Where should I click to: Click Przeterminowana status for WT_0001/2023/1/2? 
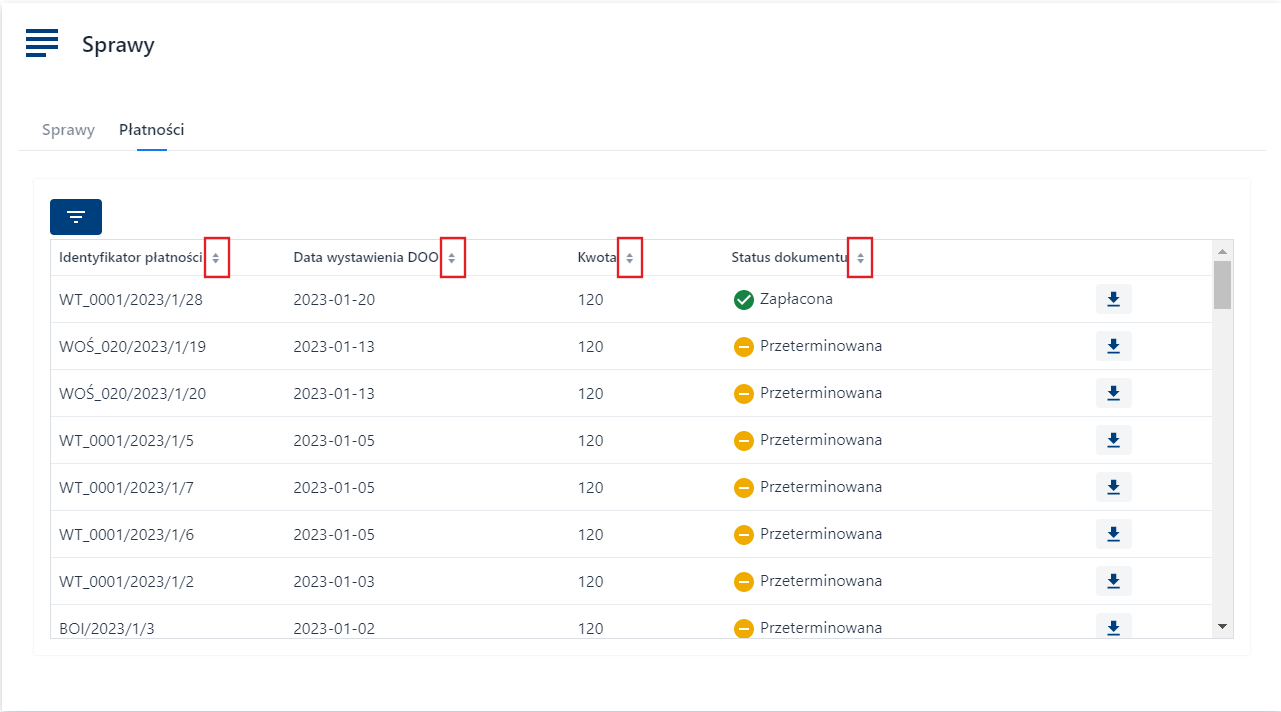coord(820,581)
